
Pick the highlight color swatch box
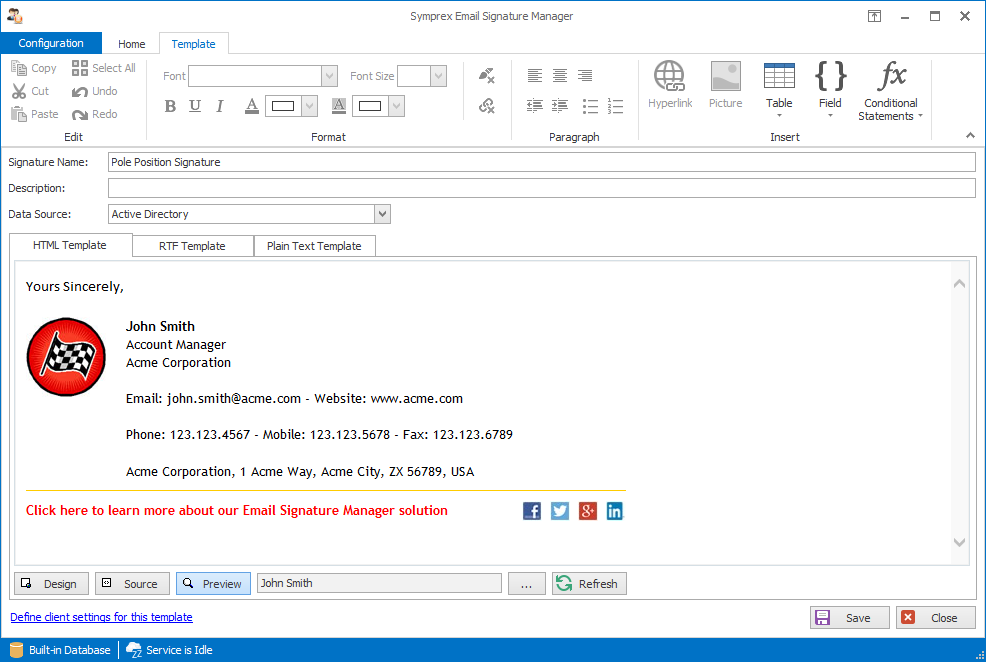[370, 106]
